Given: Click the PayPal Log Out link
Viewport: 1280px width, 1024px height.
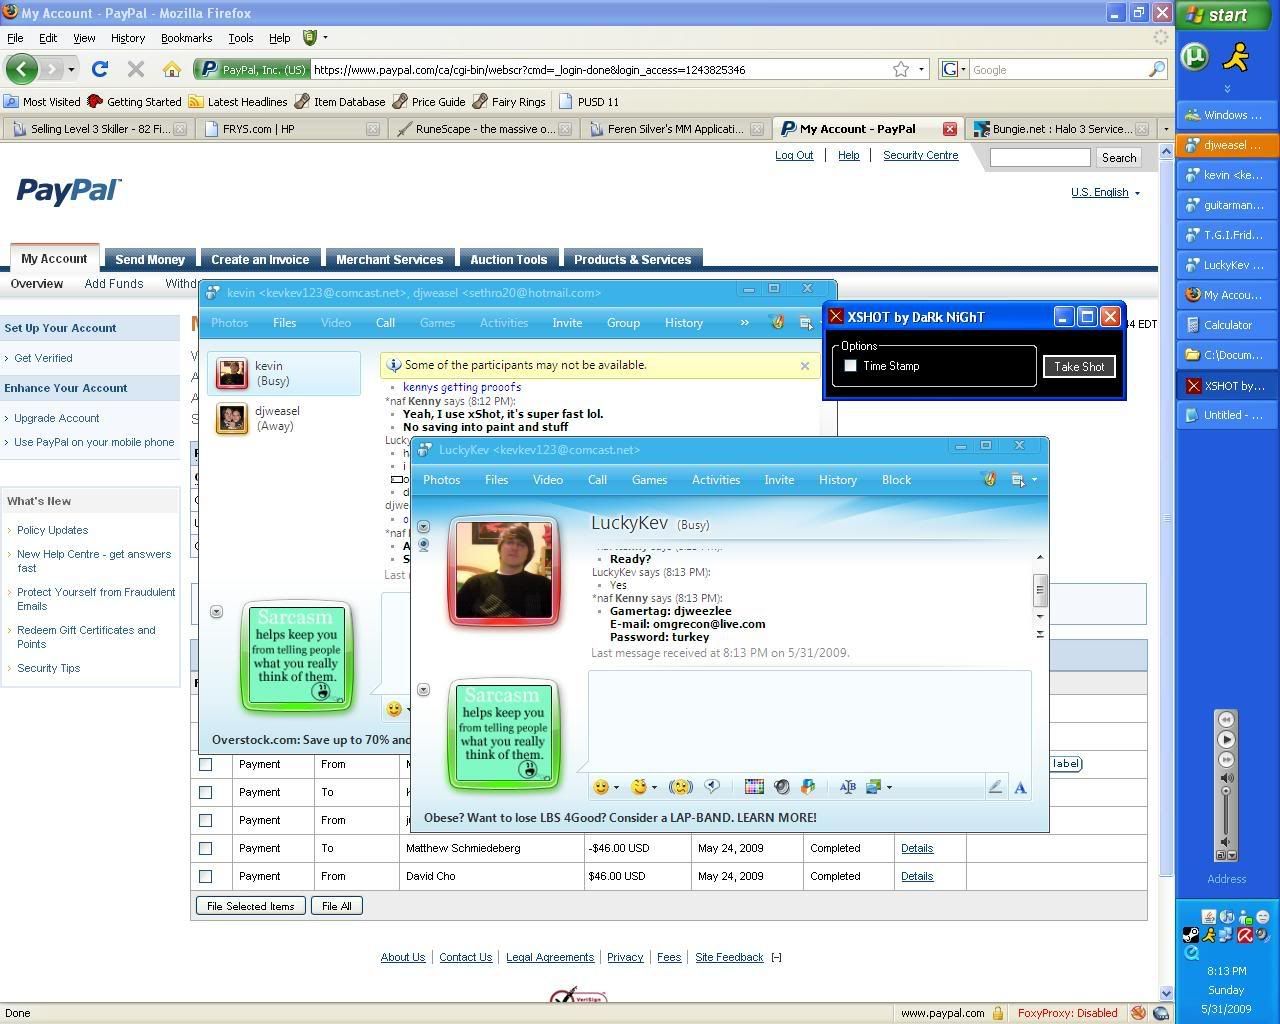Looking at the screenshot, I should 794,155.
